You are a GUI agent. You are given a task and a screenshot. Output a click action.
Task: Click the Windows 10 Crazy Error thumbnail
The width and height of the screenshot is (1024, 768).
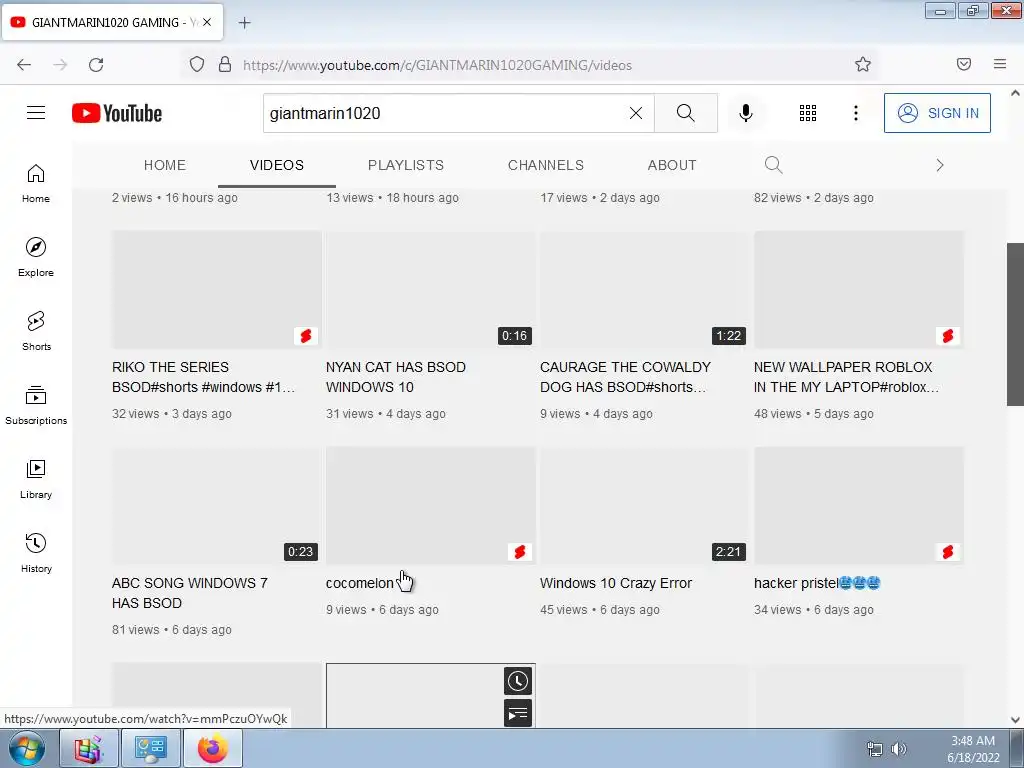[x=645, y=506]
